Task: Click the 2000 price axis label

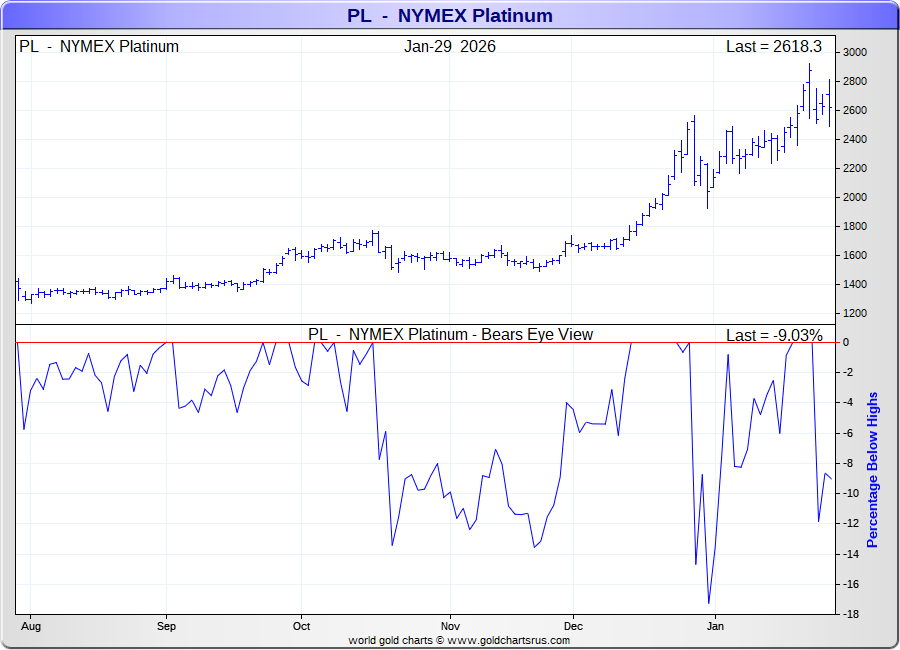Action: (x=854, y=198)
